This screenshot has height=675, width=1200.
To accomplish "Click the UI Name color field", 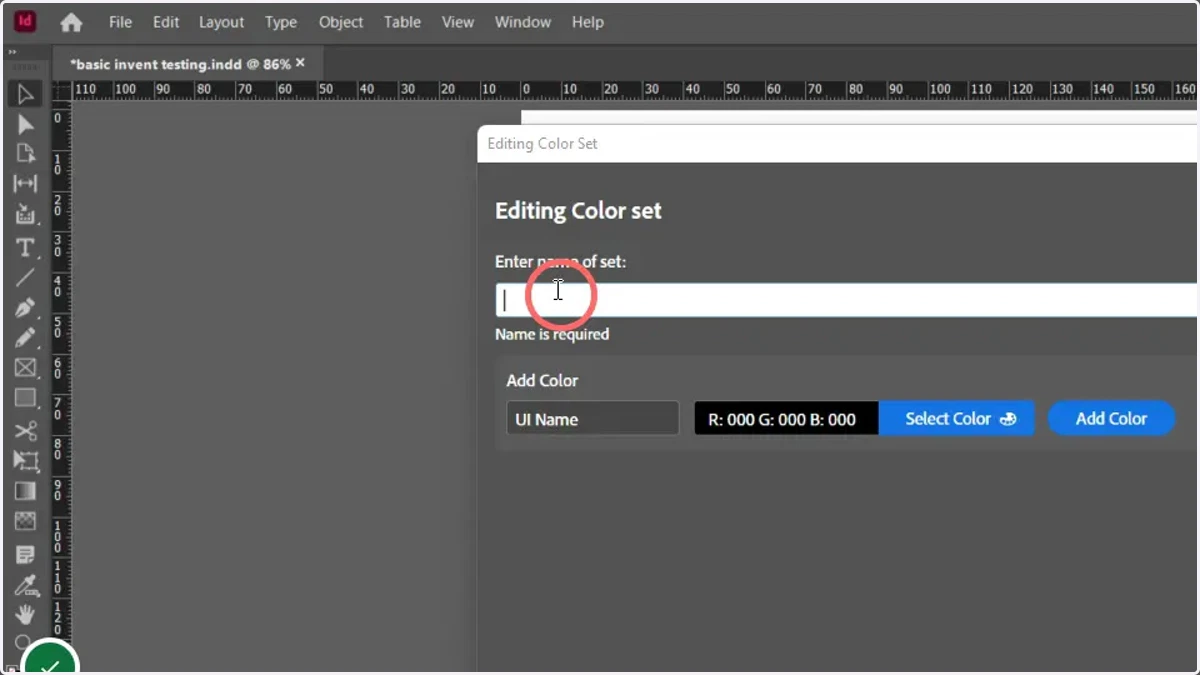I will point(592,419).
